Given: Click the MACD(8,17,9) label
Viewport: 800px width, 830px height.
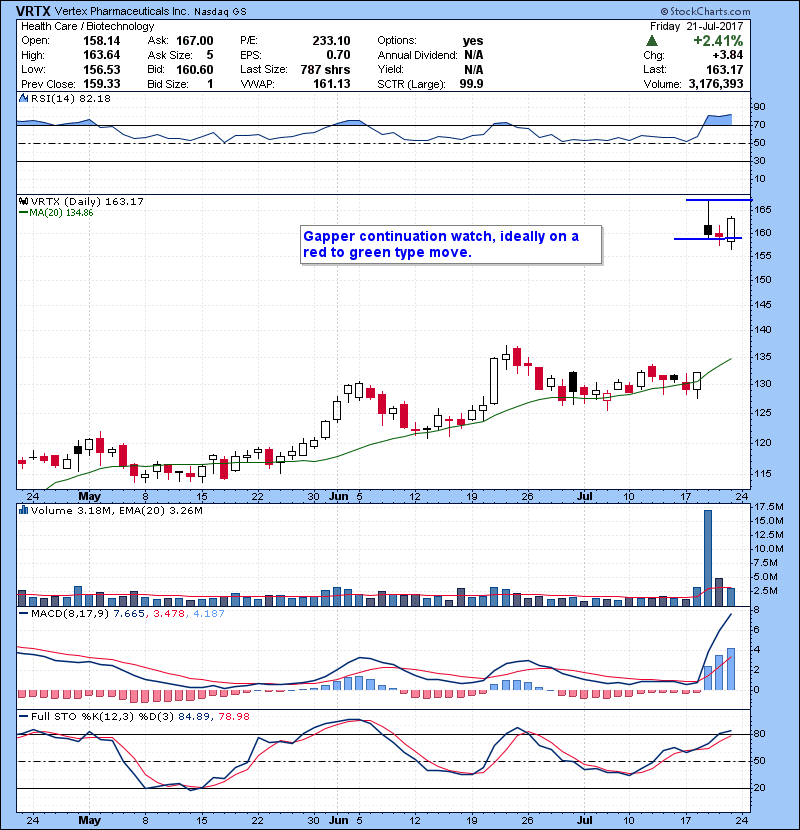Looking at the screenshot, I should click(x=70, y=614).
